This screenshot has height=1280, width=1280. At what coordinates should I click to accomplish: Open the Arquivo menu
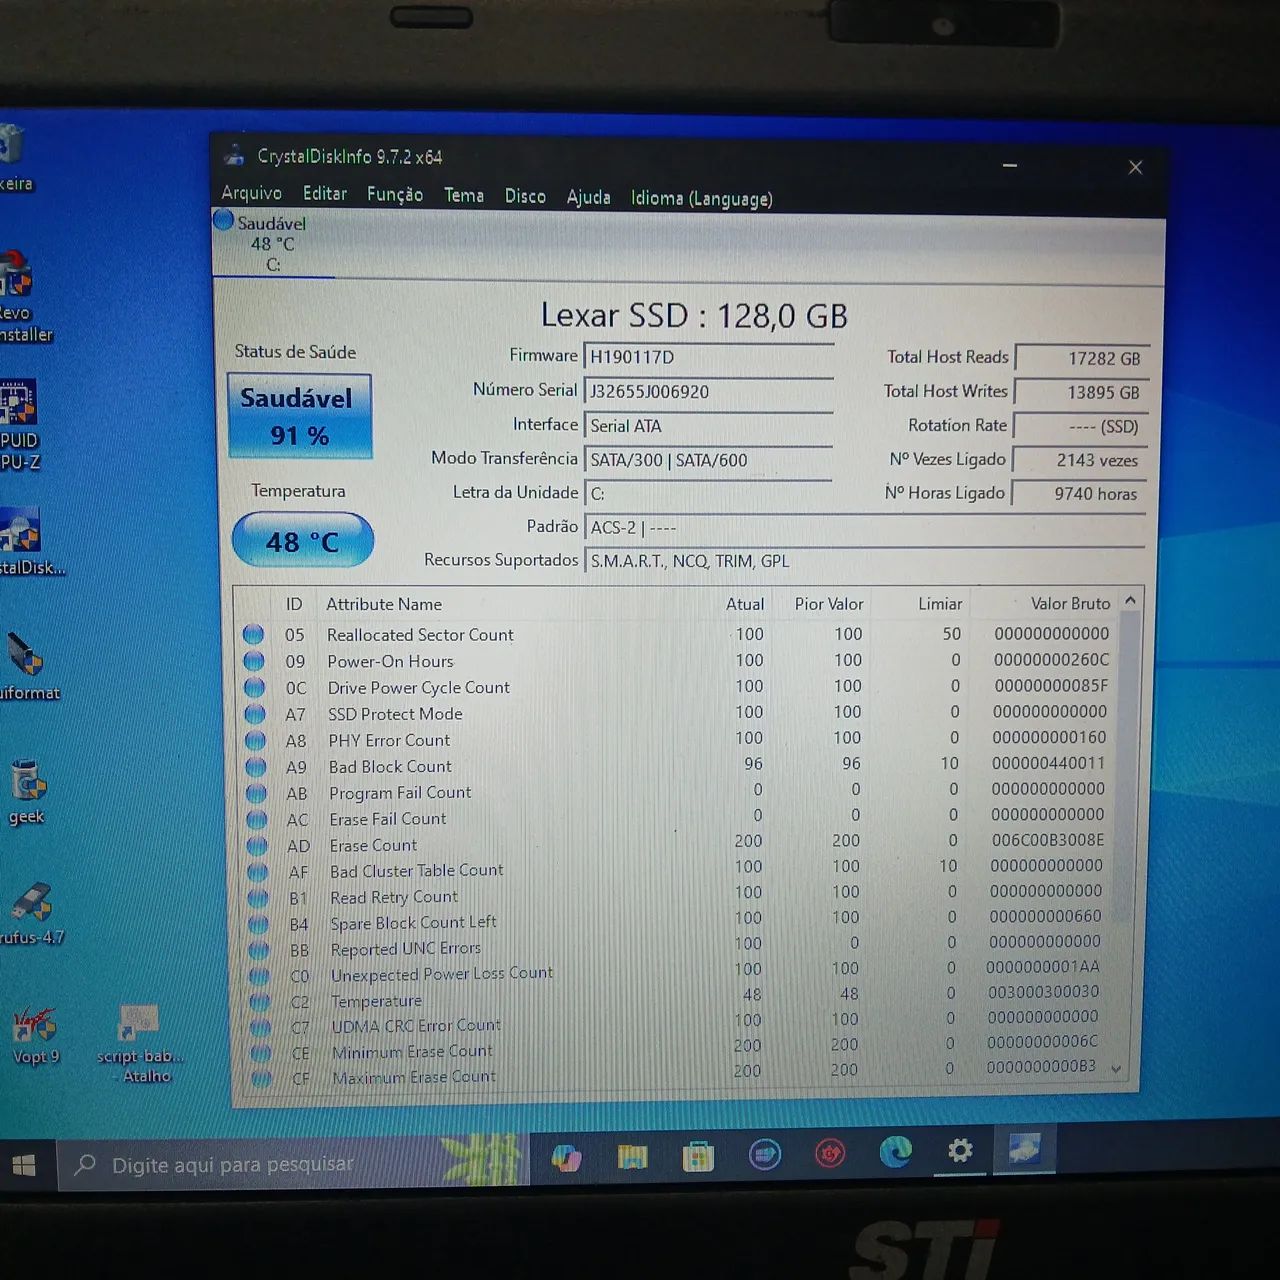point(251,193)
